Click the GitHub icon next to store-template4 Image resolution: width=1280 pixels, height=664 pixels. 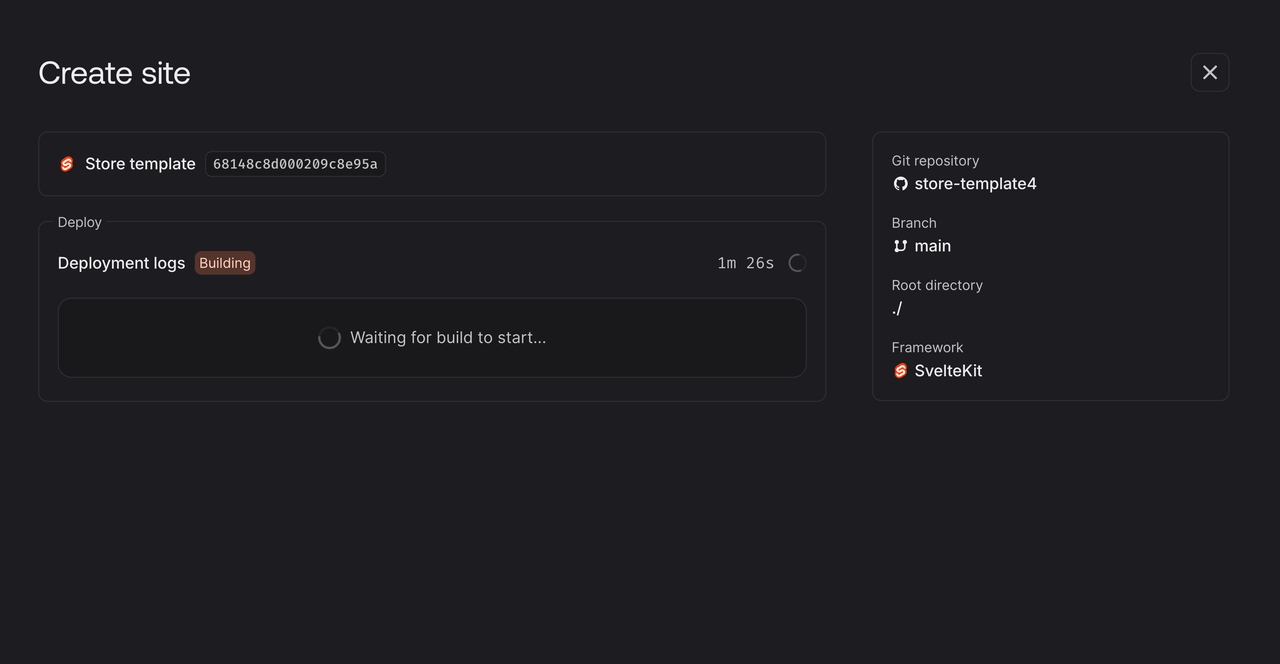pos(900,184)
